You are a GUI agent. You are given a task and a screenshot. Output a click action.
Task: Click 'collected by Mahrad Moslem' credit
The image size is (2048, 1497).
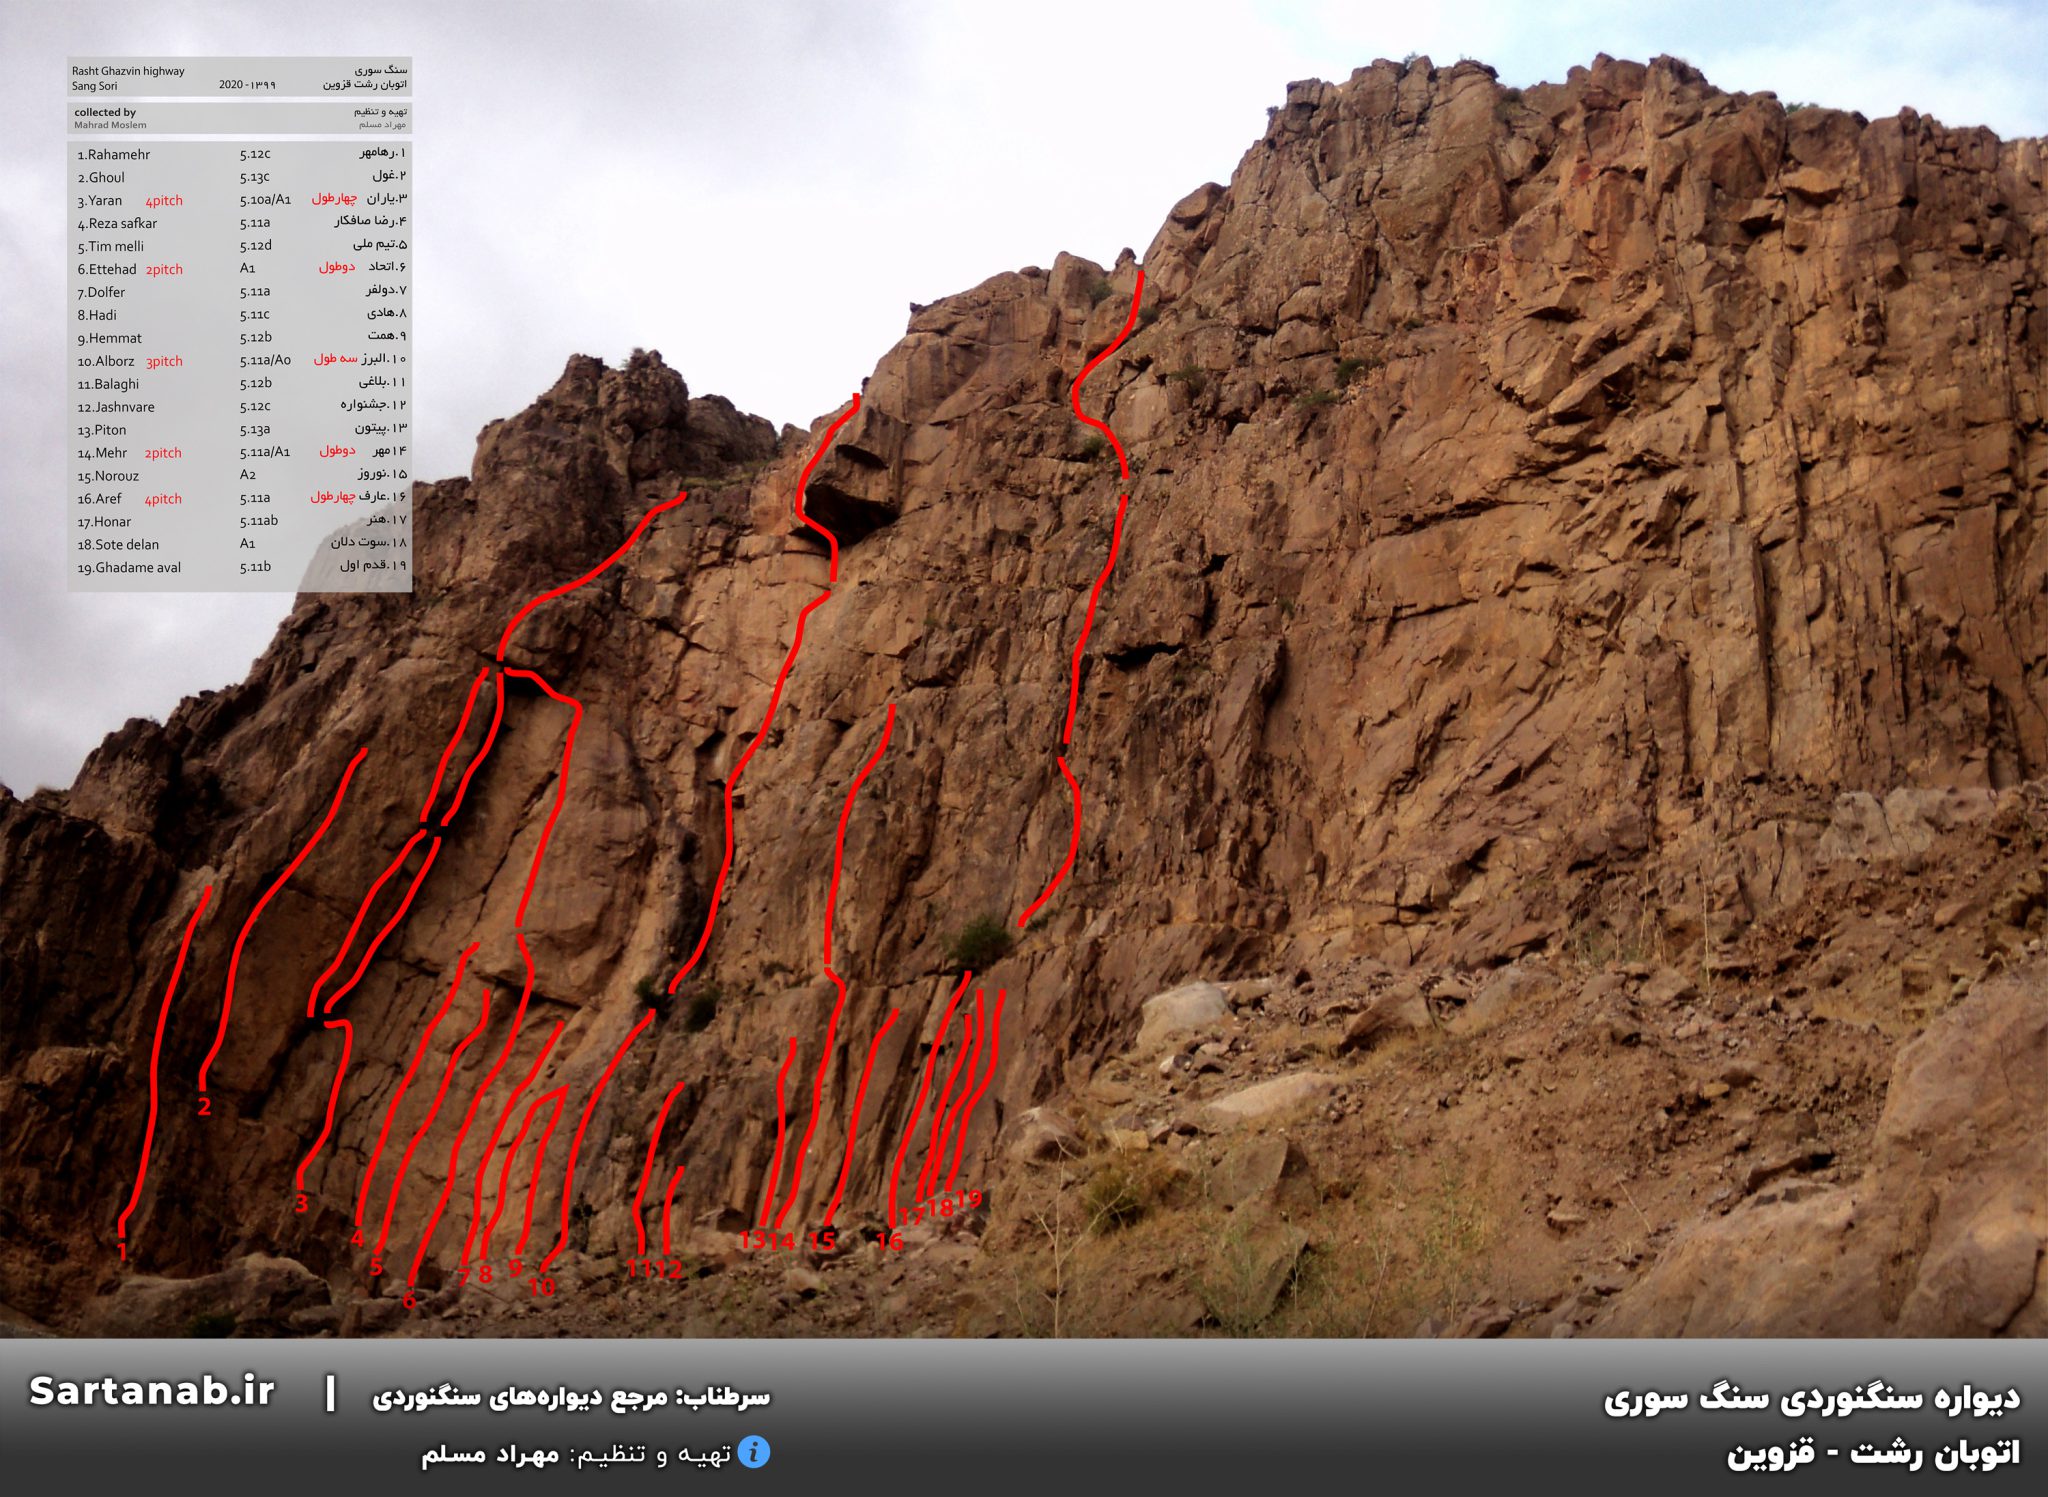109,118
